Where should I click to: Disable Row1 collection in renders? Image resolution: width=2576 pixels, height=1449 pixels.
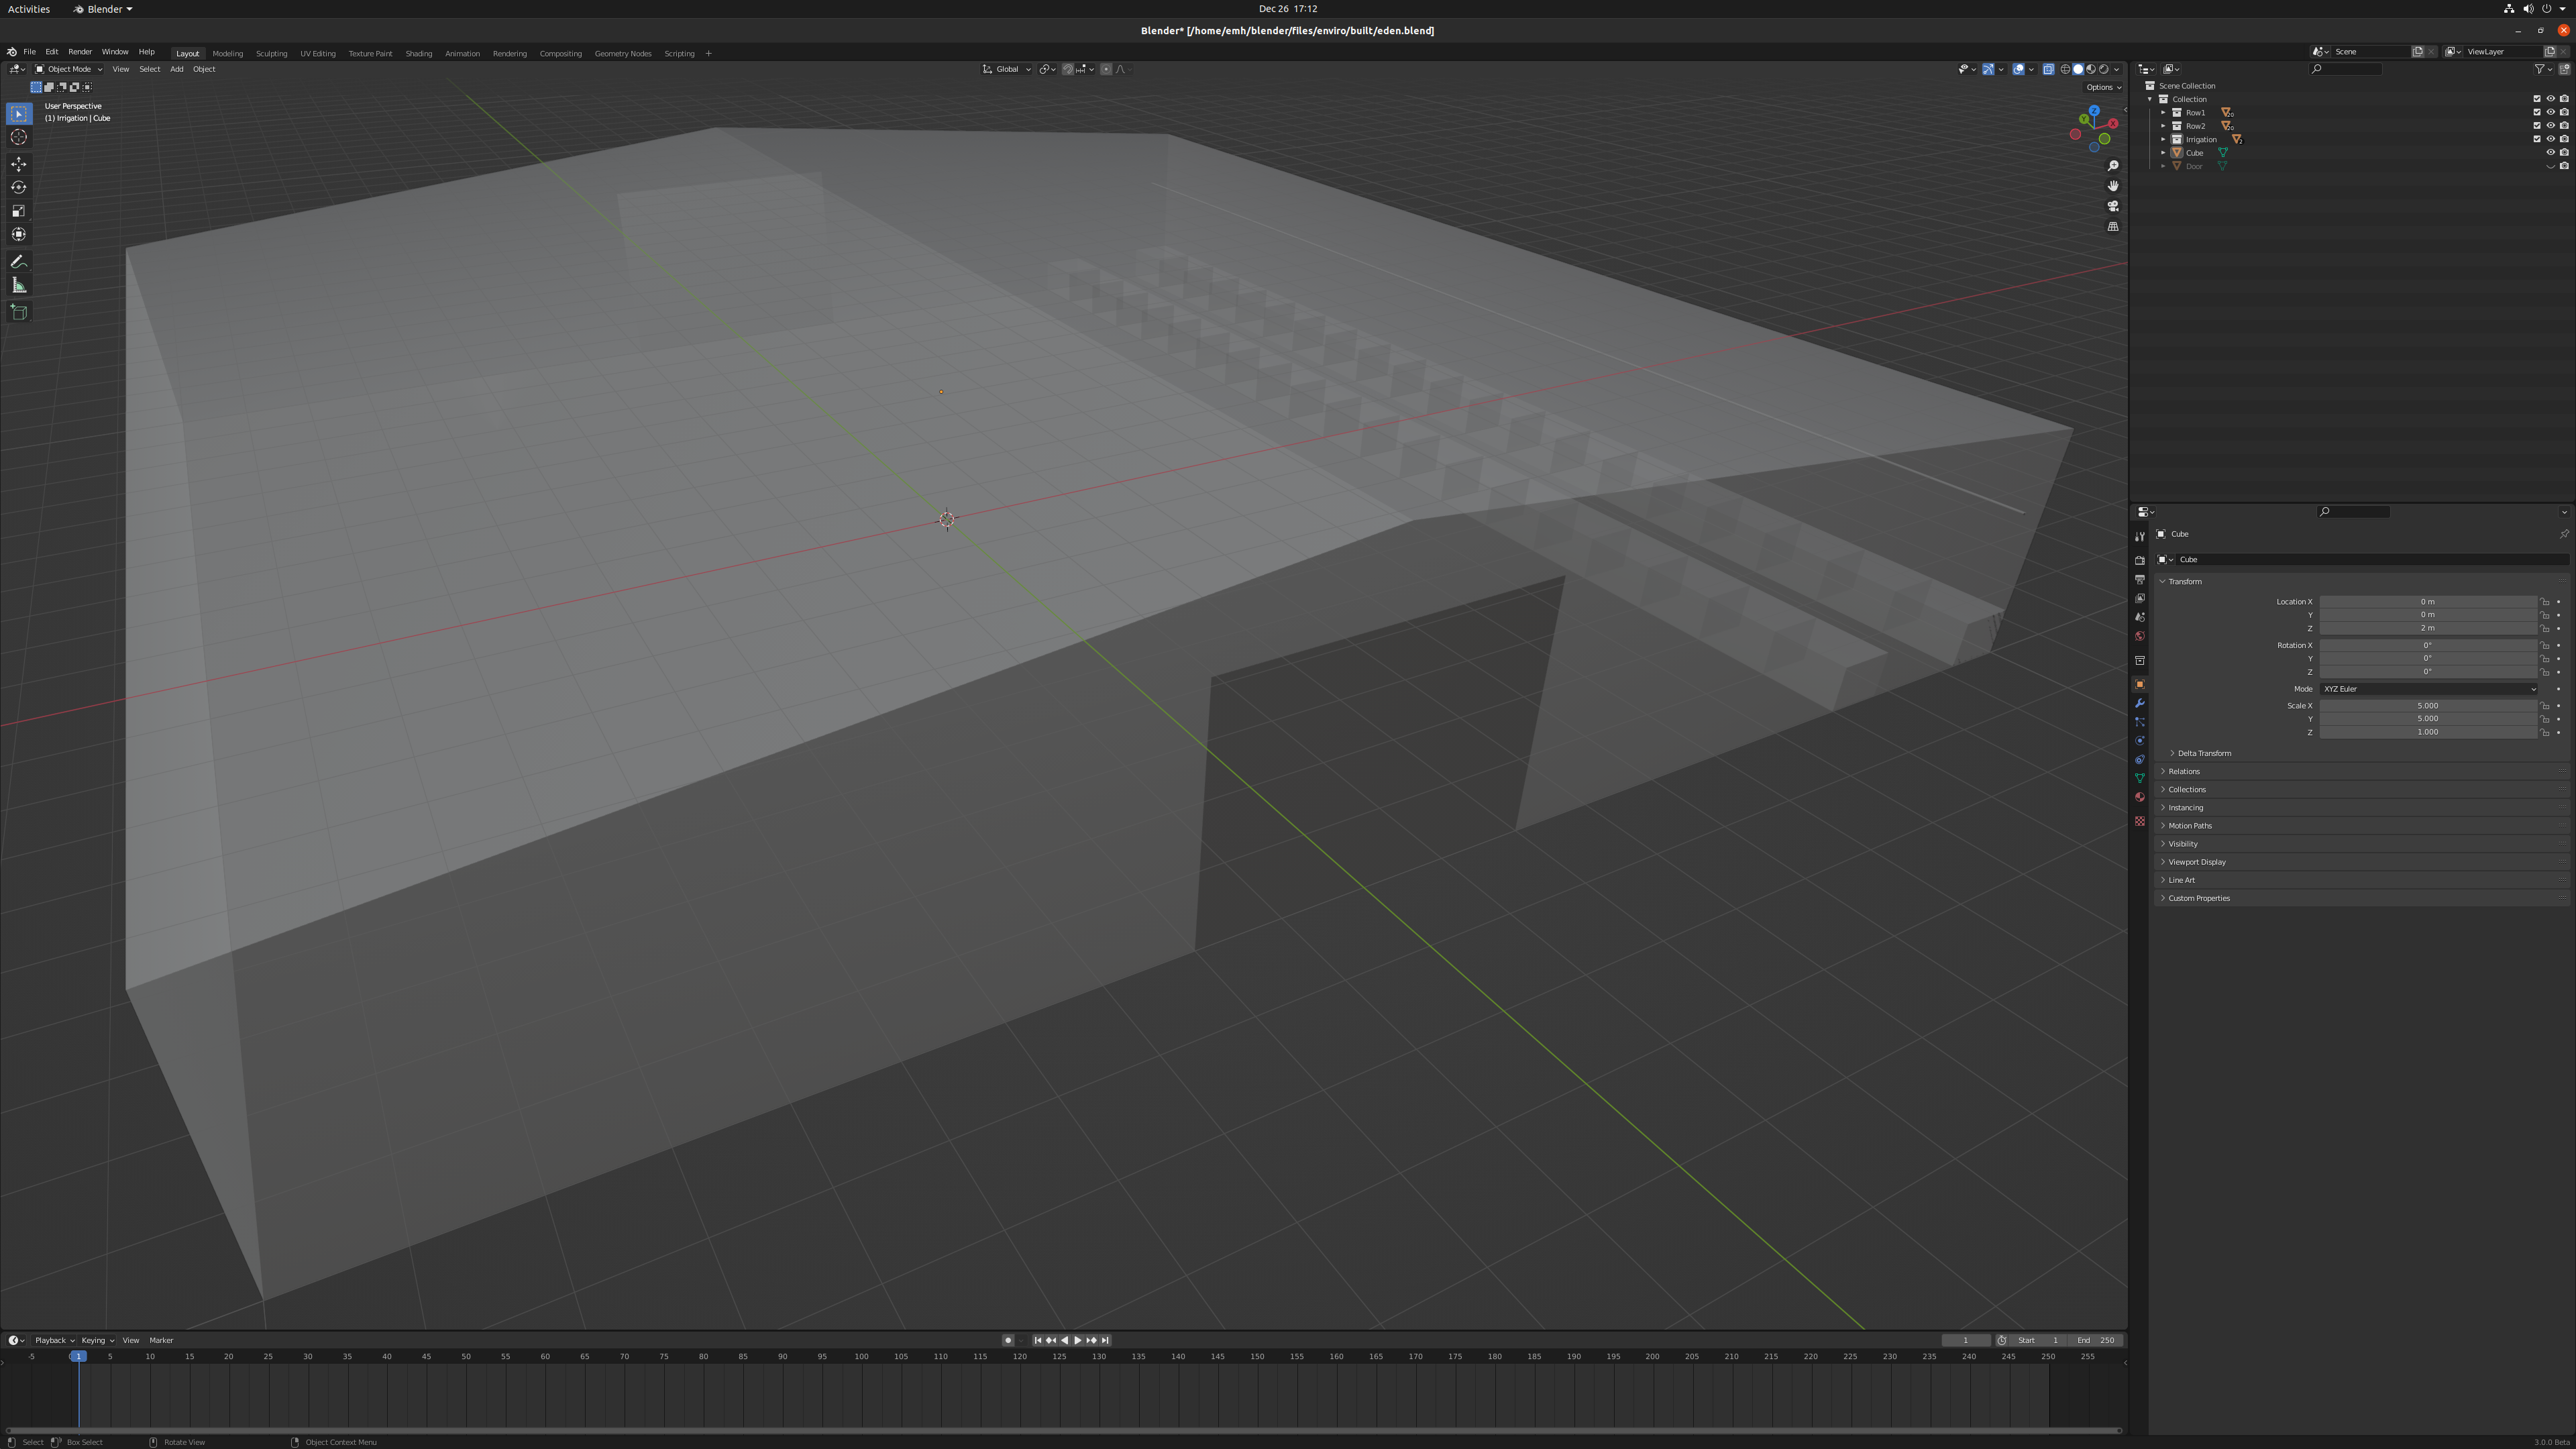click(2564, 113)
